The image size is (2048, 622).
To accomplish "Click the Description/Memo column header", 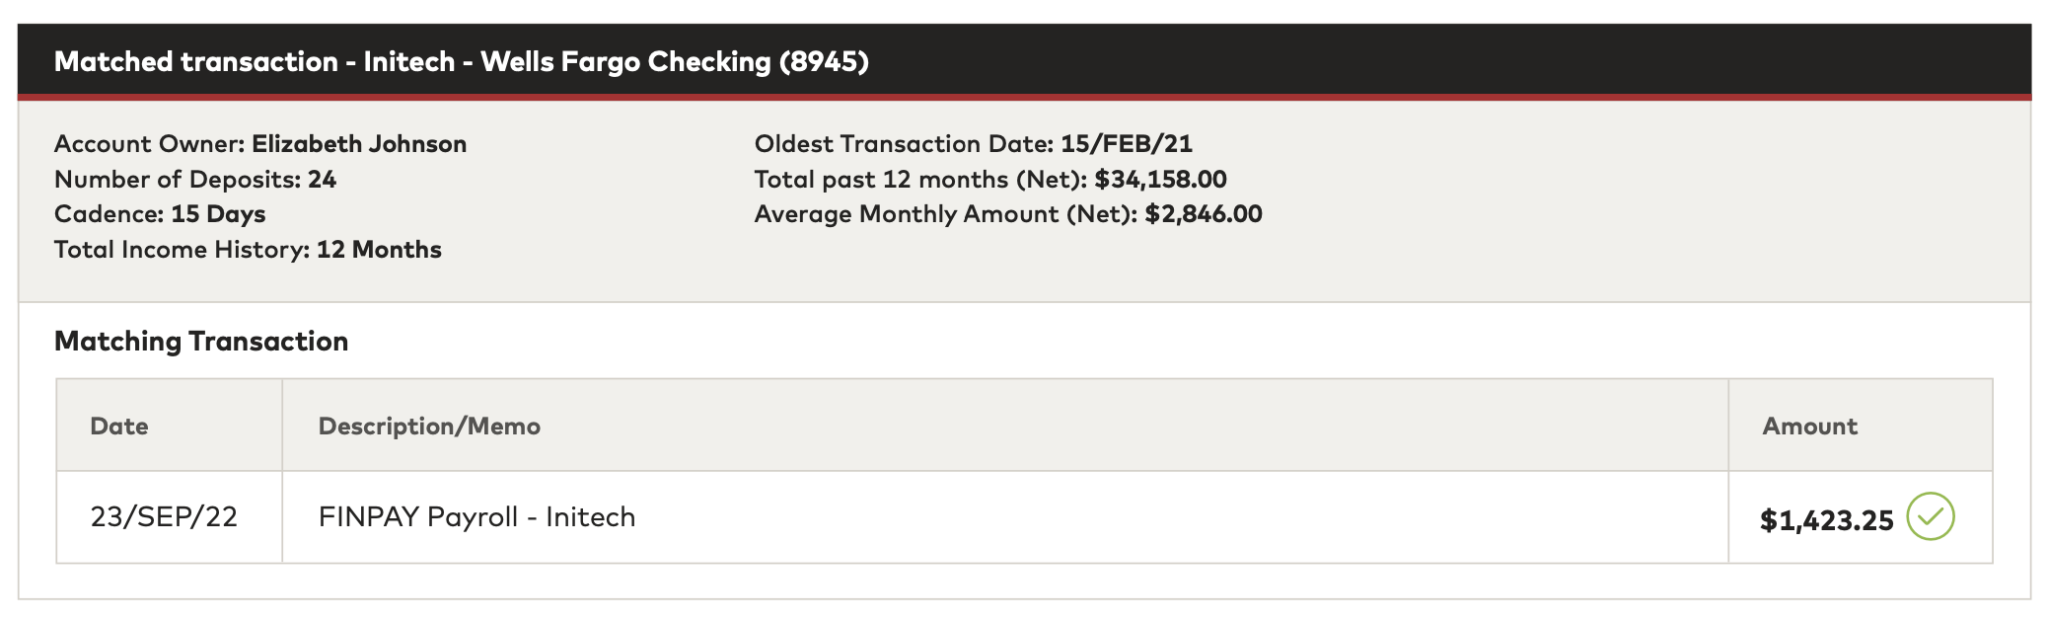I will tap(429, 426).
